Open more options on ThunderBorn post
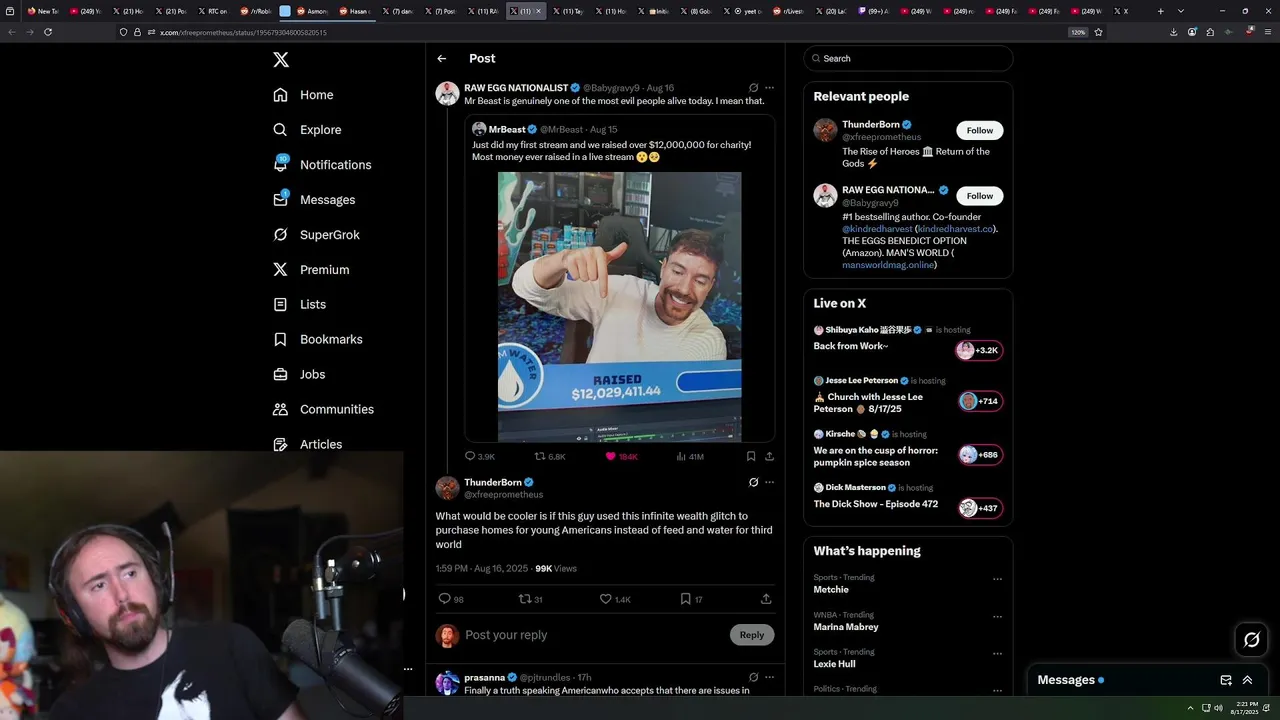 (x=769, y=482)
